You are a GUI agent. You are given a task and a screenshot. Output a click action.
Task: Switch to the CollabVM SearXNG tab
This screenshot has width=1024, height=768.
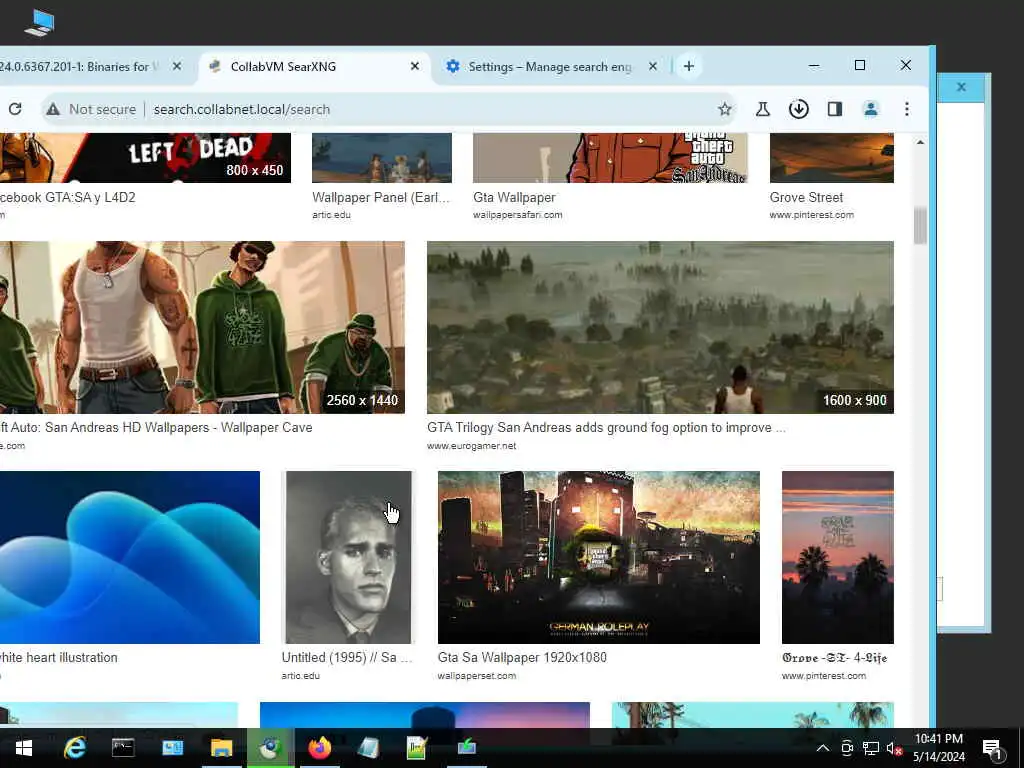(313, 67)
